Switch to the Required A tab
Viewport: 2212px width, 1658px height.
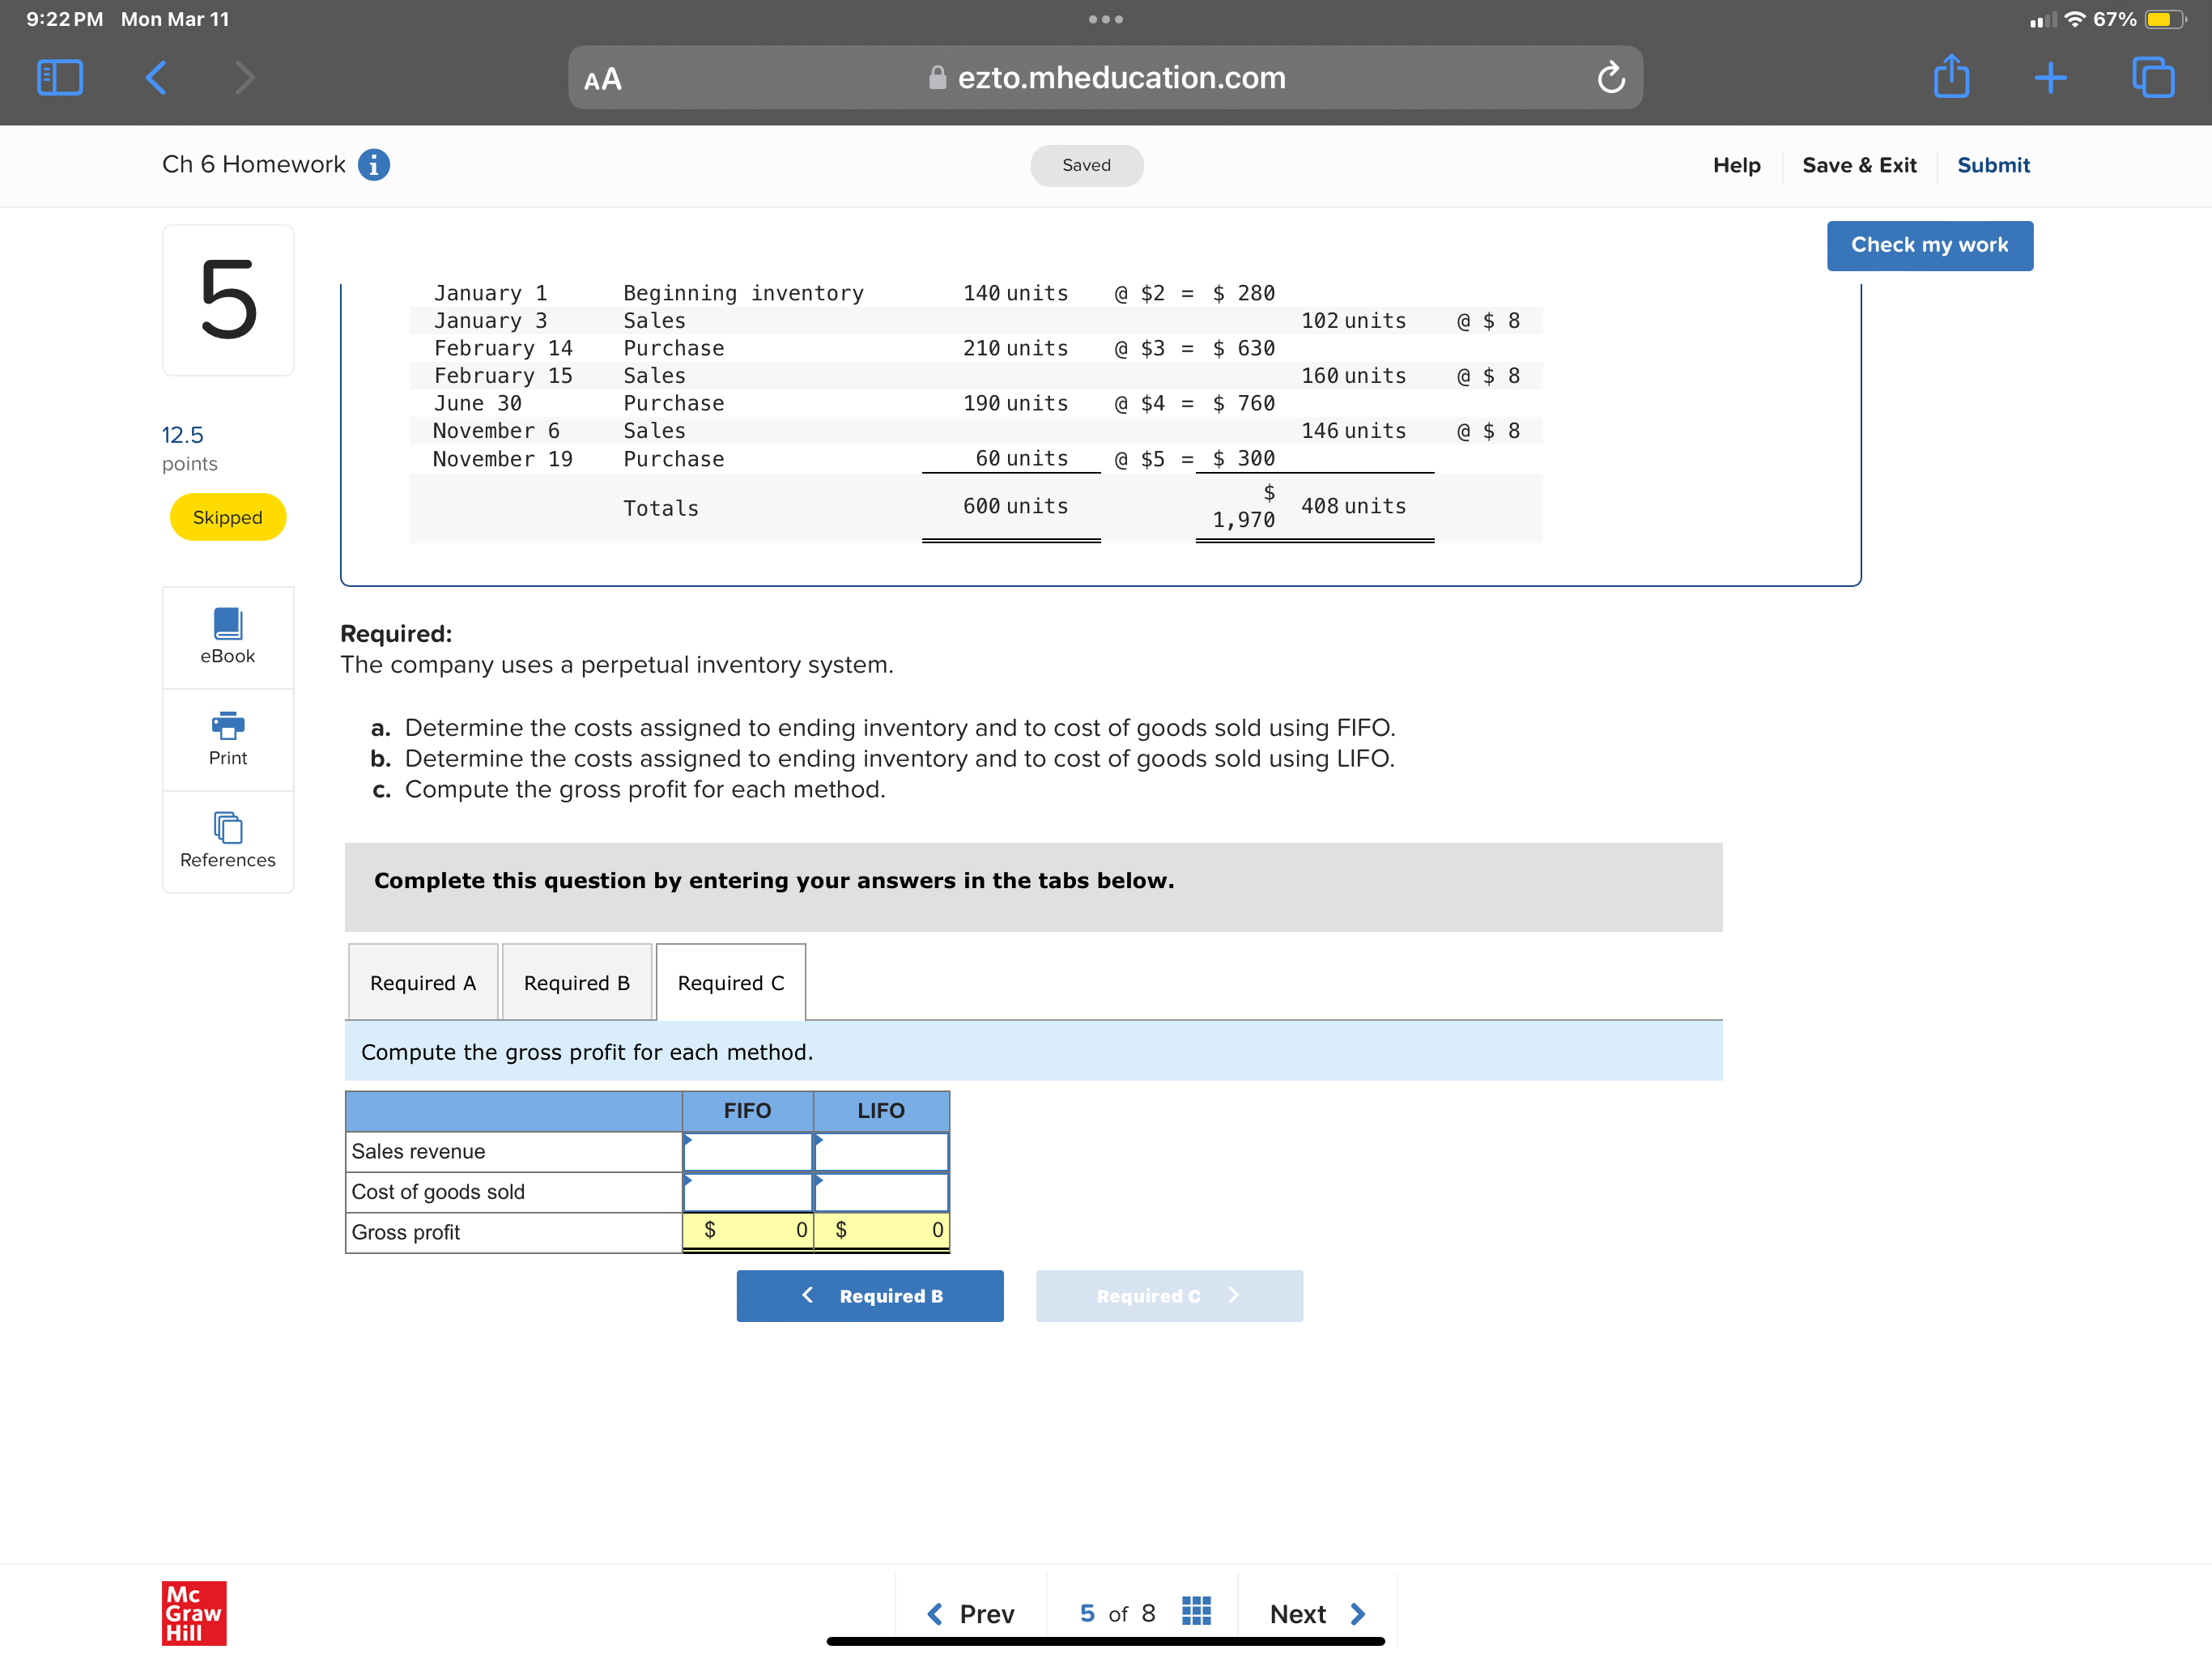point(422,982)
